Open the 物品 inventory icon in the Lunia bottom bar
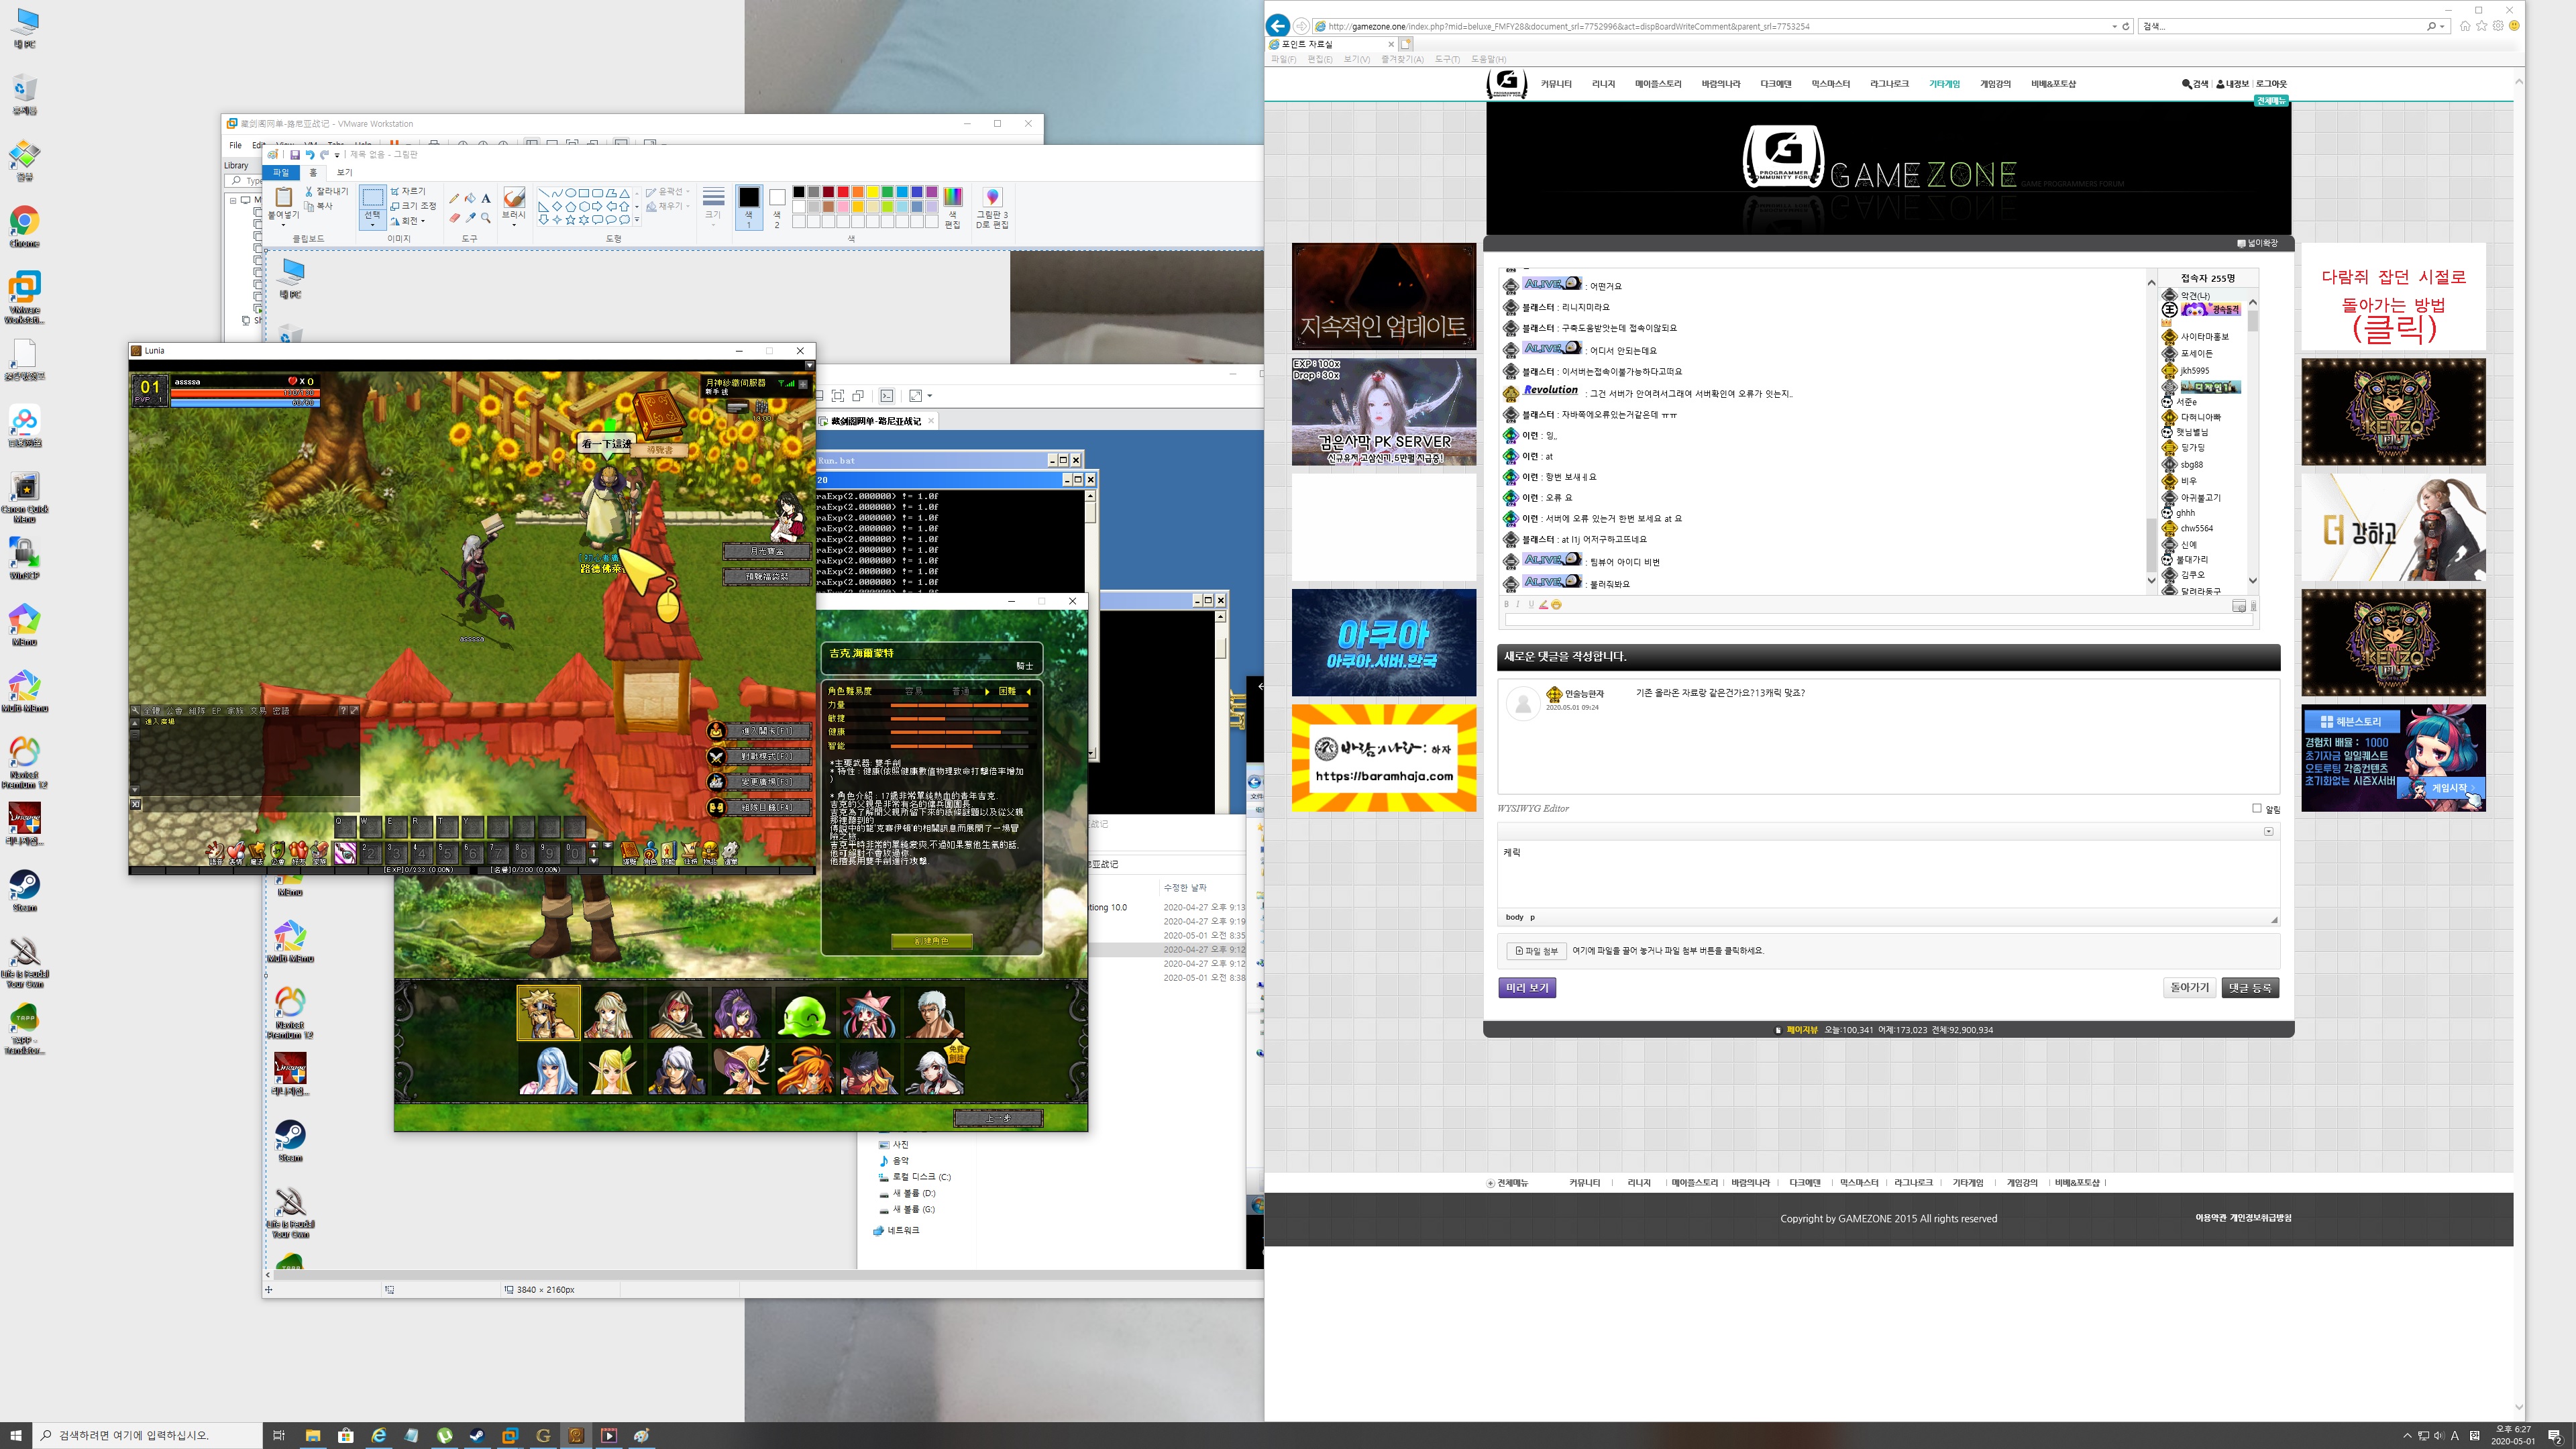The height and width of the screenshot is (1449, 2576). 710,852
